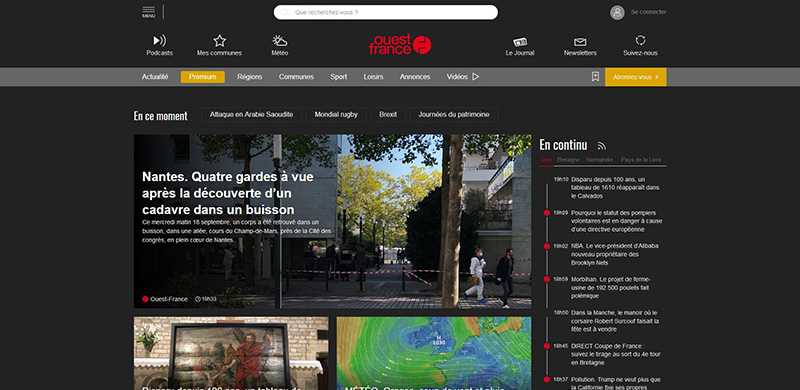The width and height of the screenshot is (800, 390).
Task: Open the Annonces menu item
Action: (x=415, y=77)
